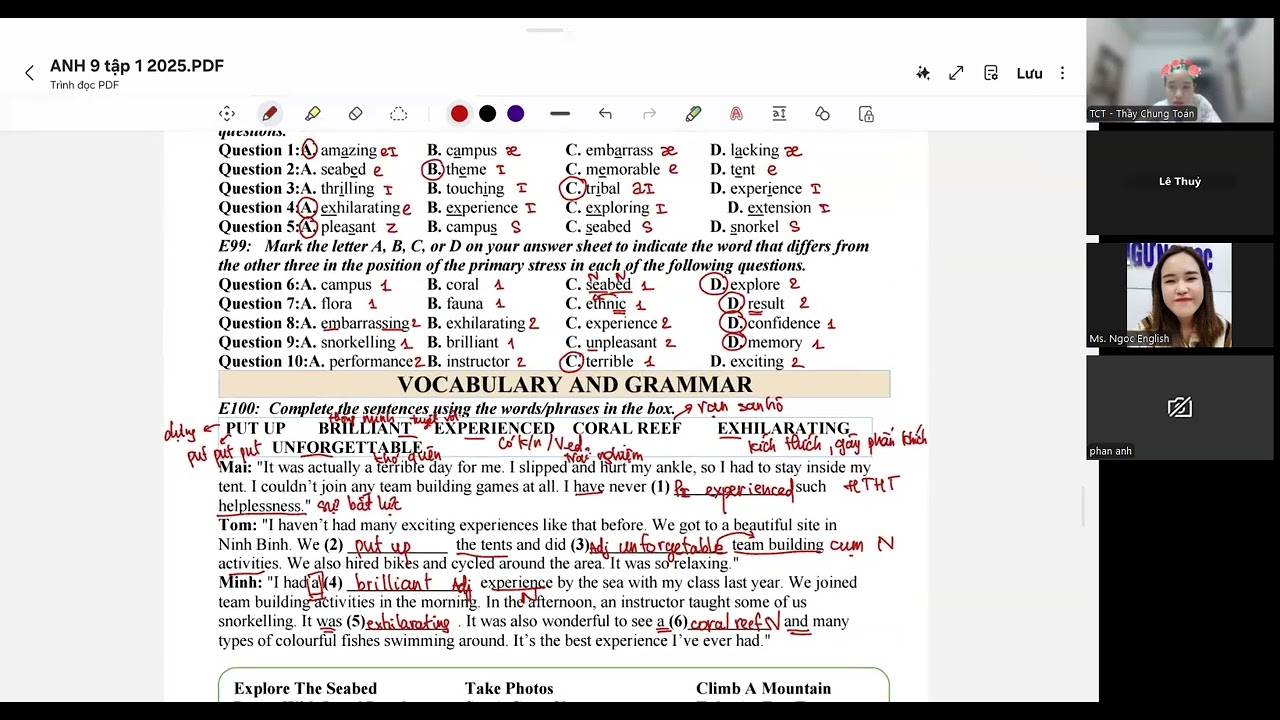1280x720 pixels.
Task: Click the speaker name 'Mai:' in the dialogue
Action: coord(235,468)
